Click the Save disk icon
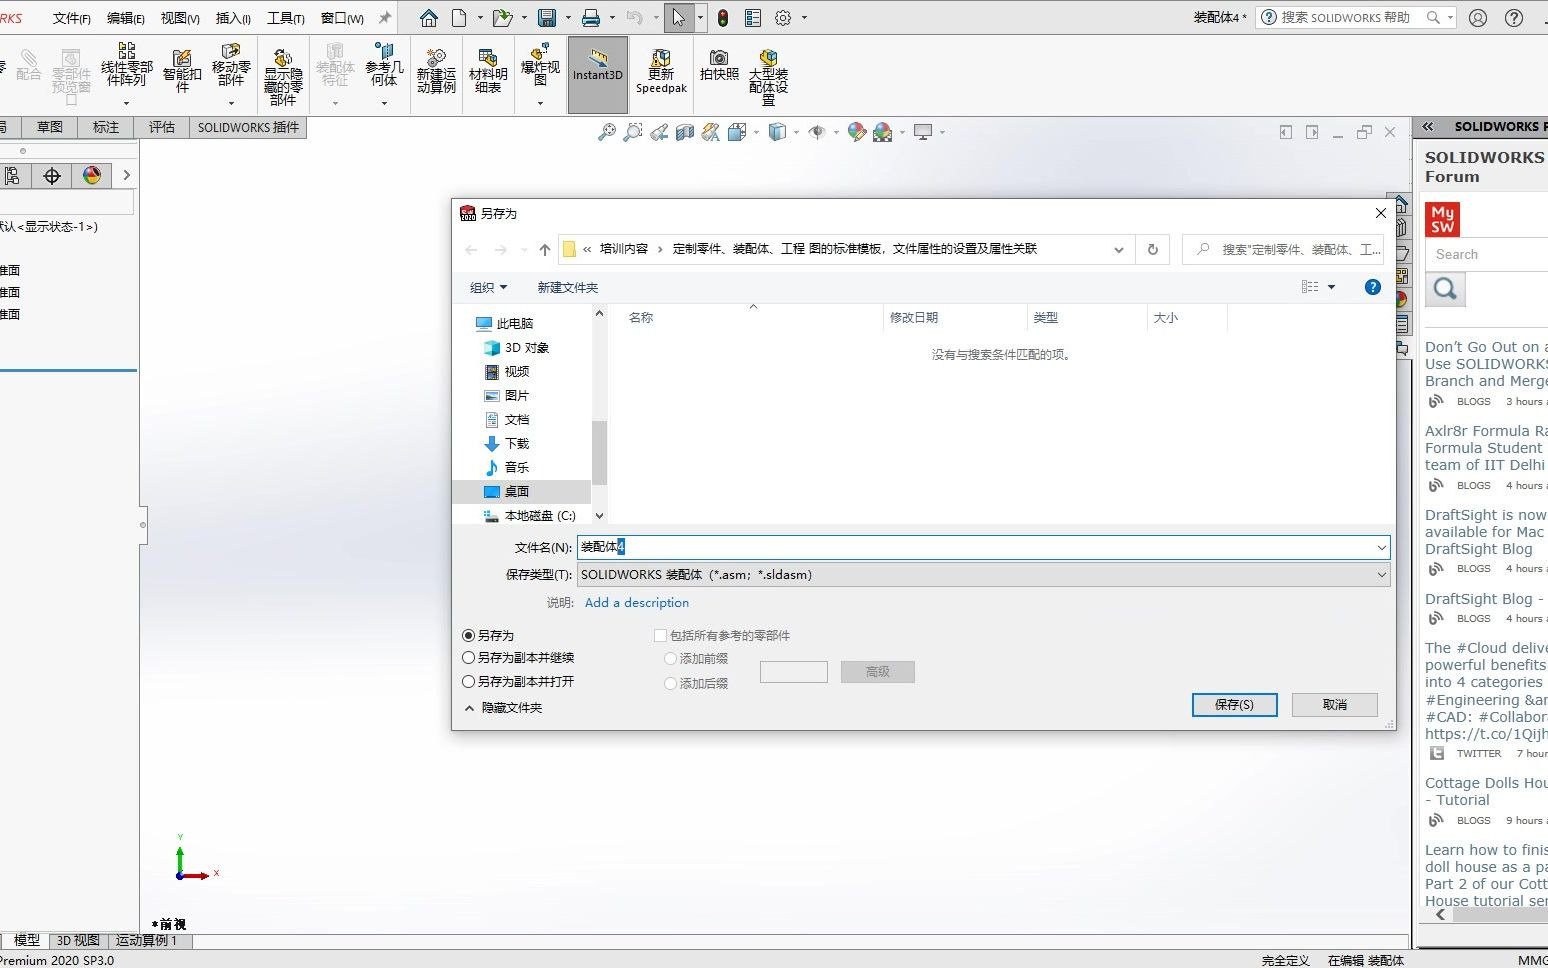Image resolution: width=1548 pixels, height=968 pixels. coord(547,18)
